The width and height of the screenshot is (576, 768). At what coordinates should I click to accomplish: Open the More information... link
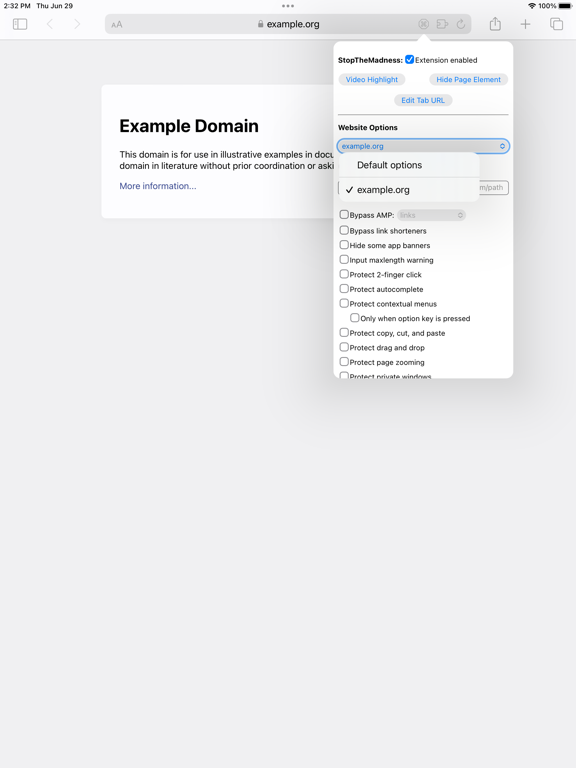click(x=158, y=186)
